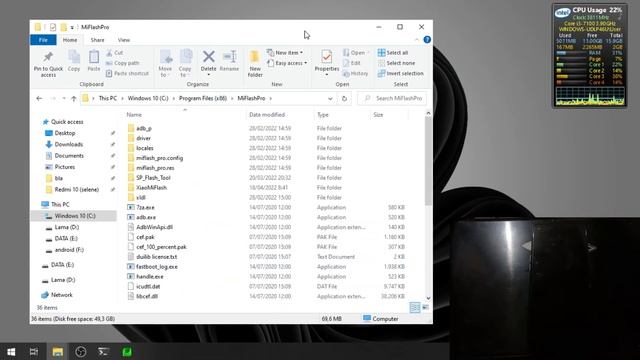The width and height of the screenshot is (640, 360).
Task: Select Quick access in navigation pane
Action: pos(67,122)
